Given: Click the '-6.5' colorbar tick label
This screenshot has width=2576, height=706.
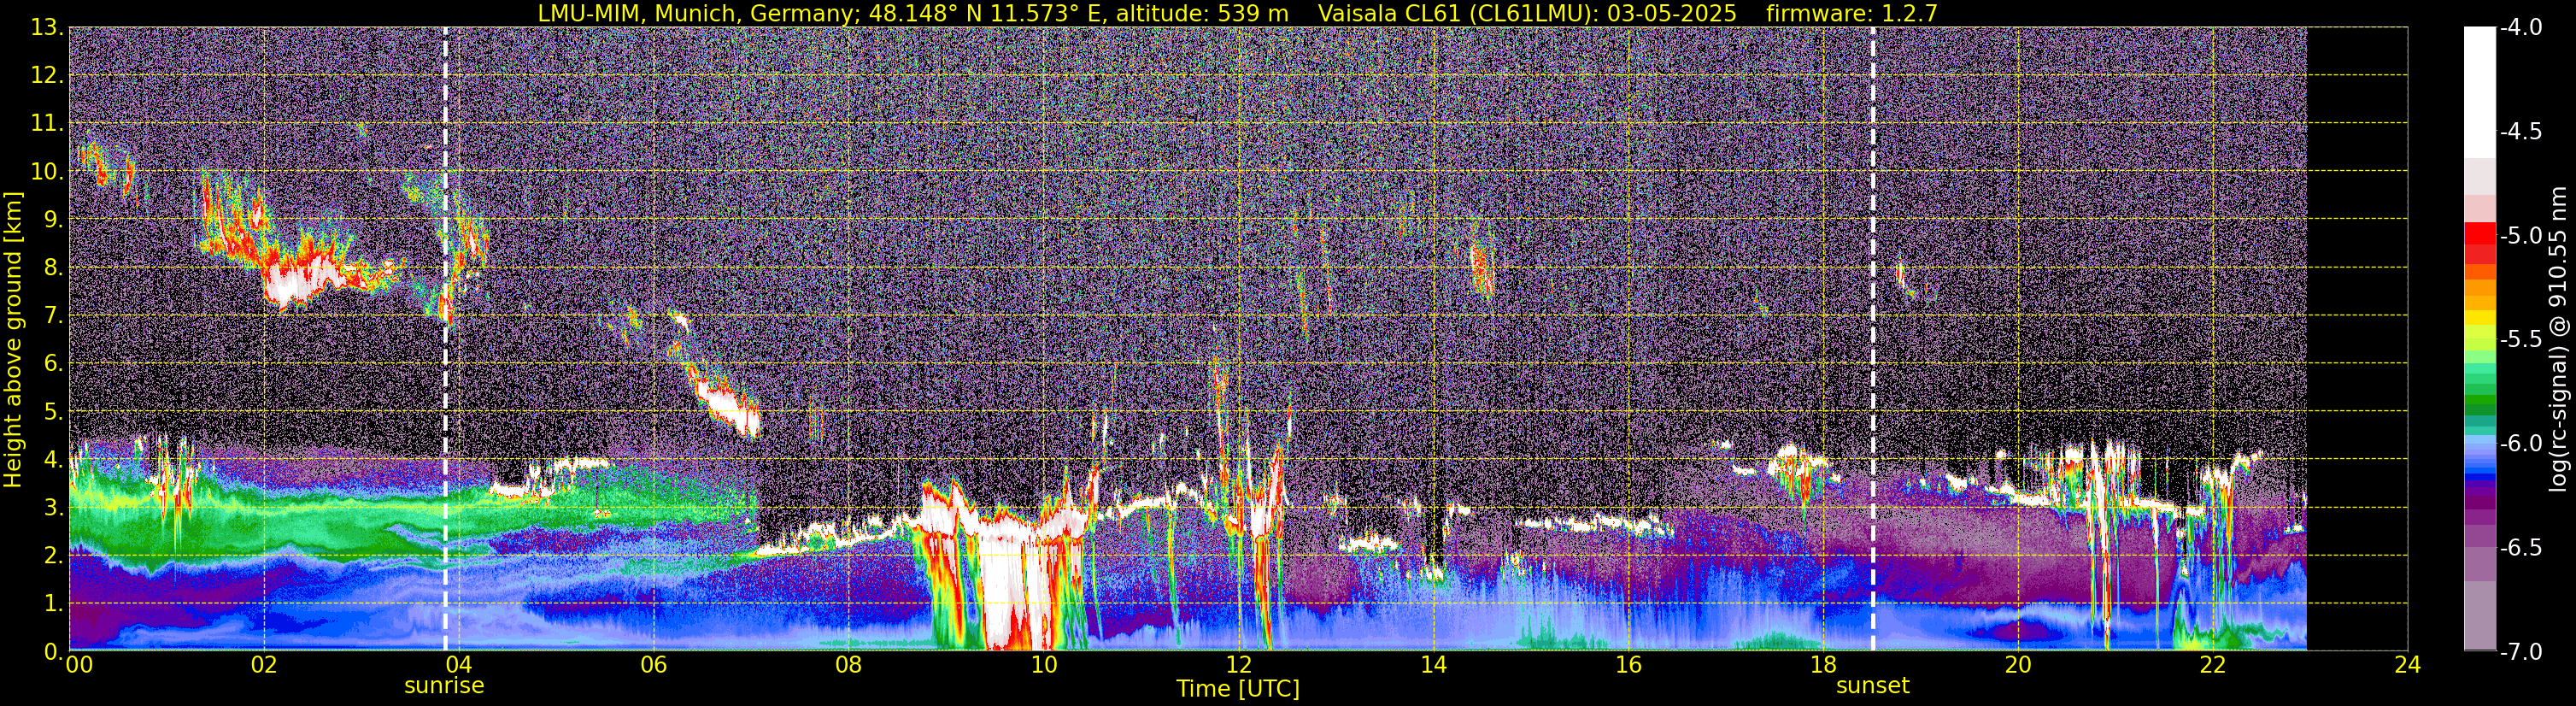Looking at the screenshot, I should (x=2521, y=548).
